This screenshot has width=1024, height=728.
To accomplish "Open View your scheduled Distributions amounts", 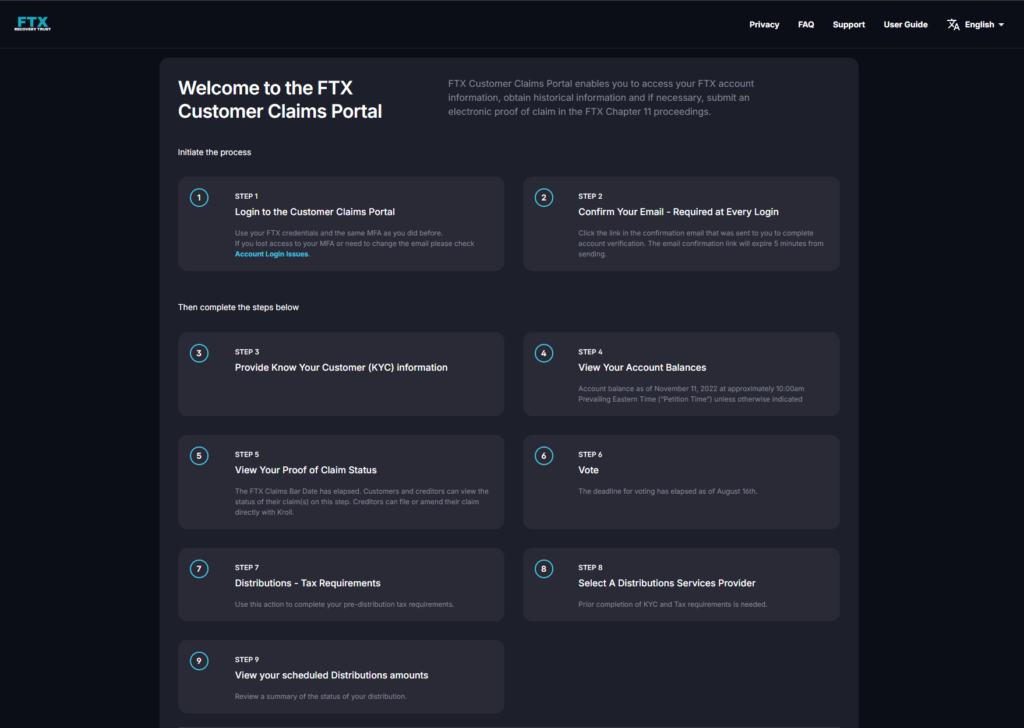I will click(x=331, y=675).
